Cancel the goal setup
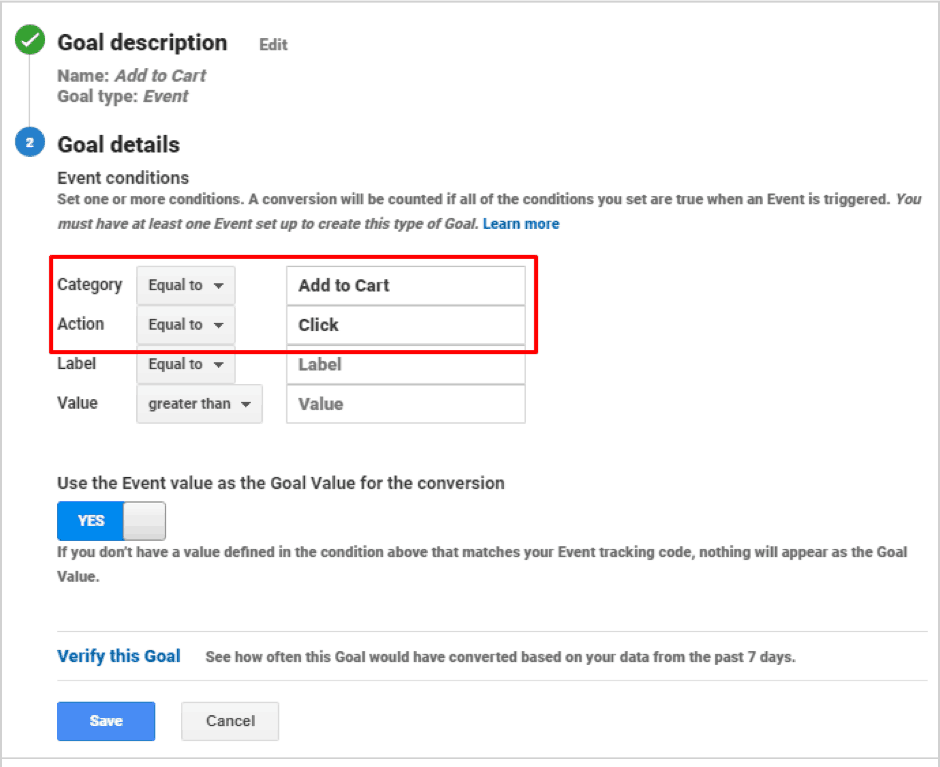 [230, 721]
